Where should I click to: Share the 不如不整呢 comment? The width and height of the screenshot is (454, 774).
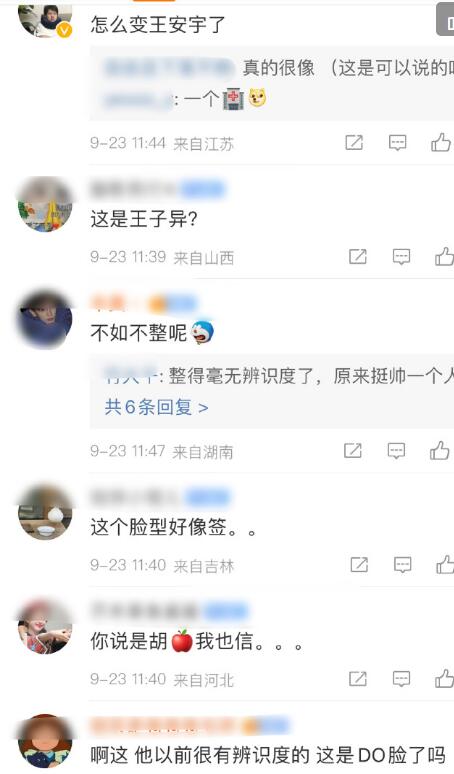coord(353,451)
